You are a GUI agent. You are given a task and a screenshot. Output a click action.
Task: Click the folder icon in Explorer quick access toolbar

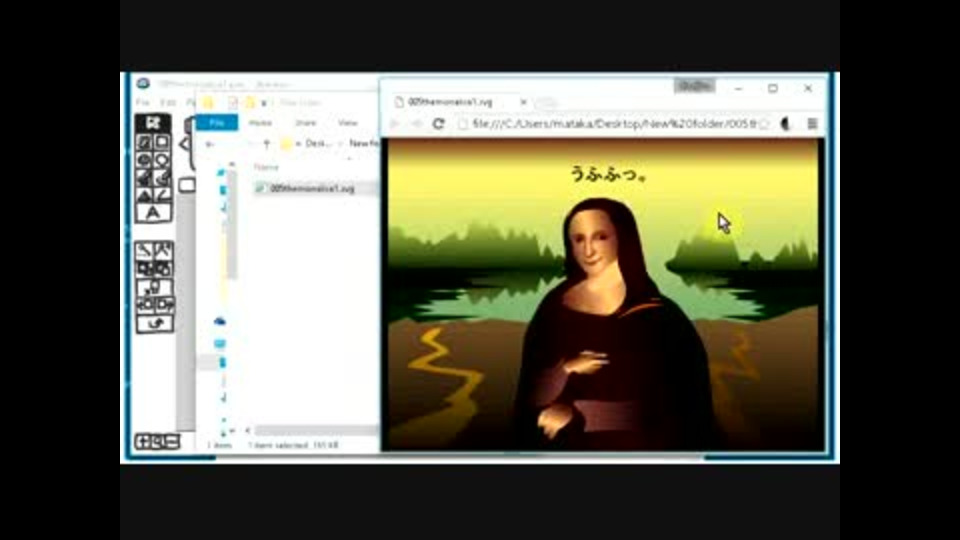208,102
